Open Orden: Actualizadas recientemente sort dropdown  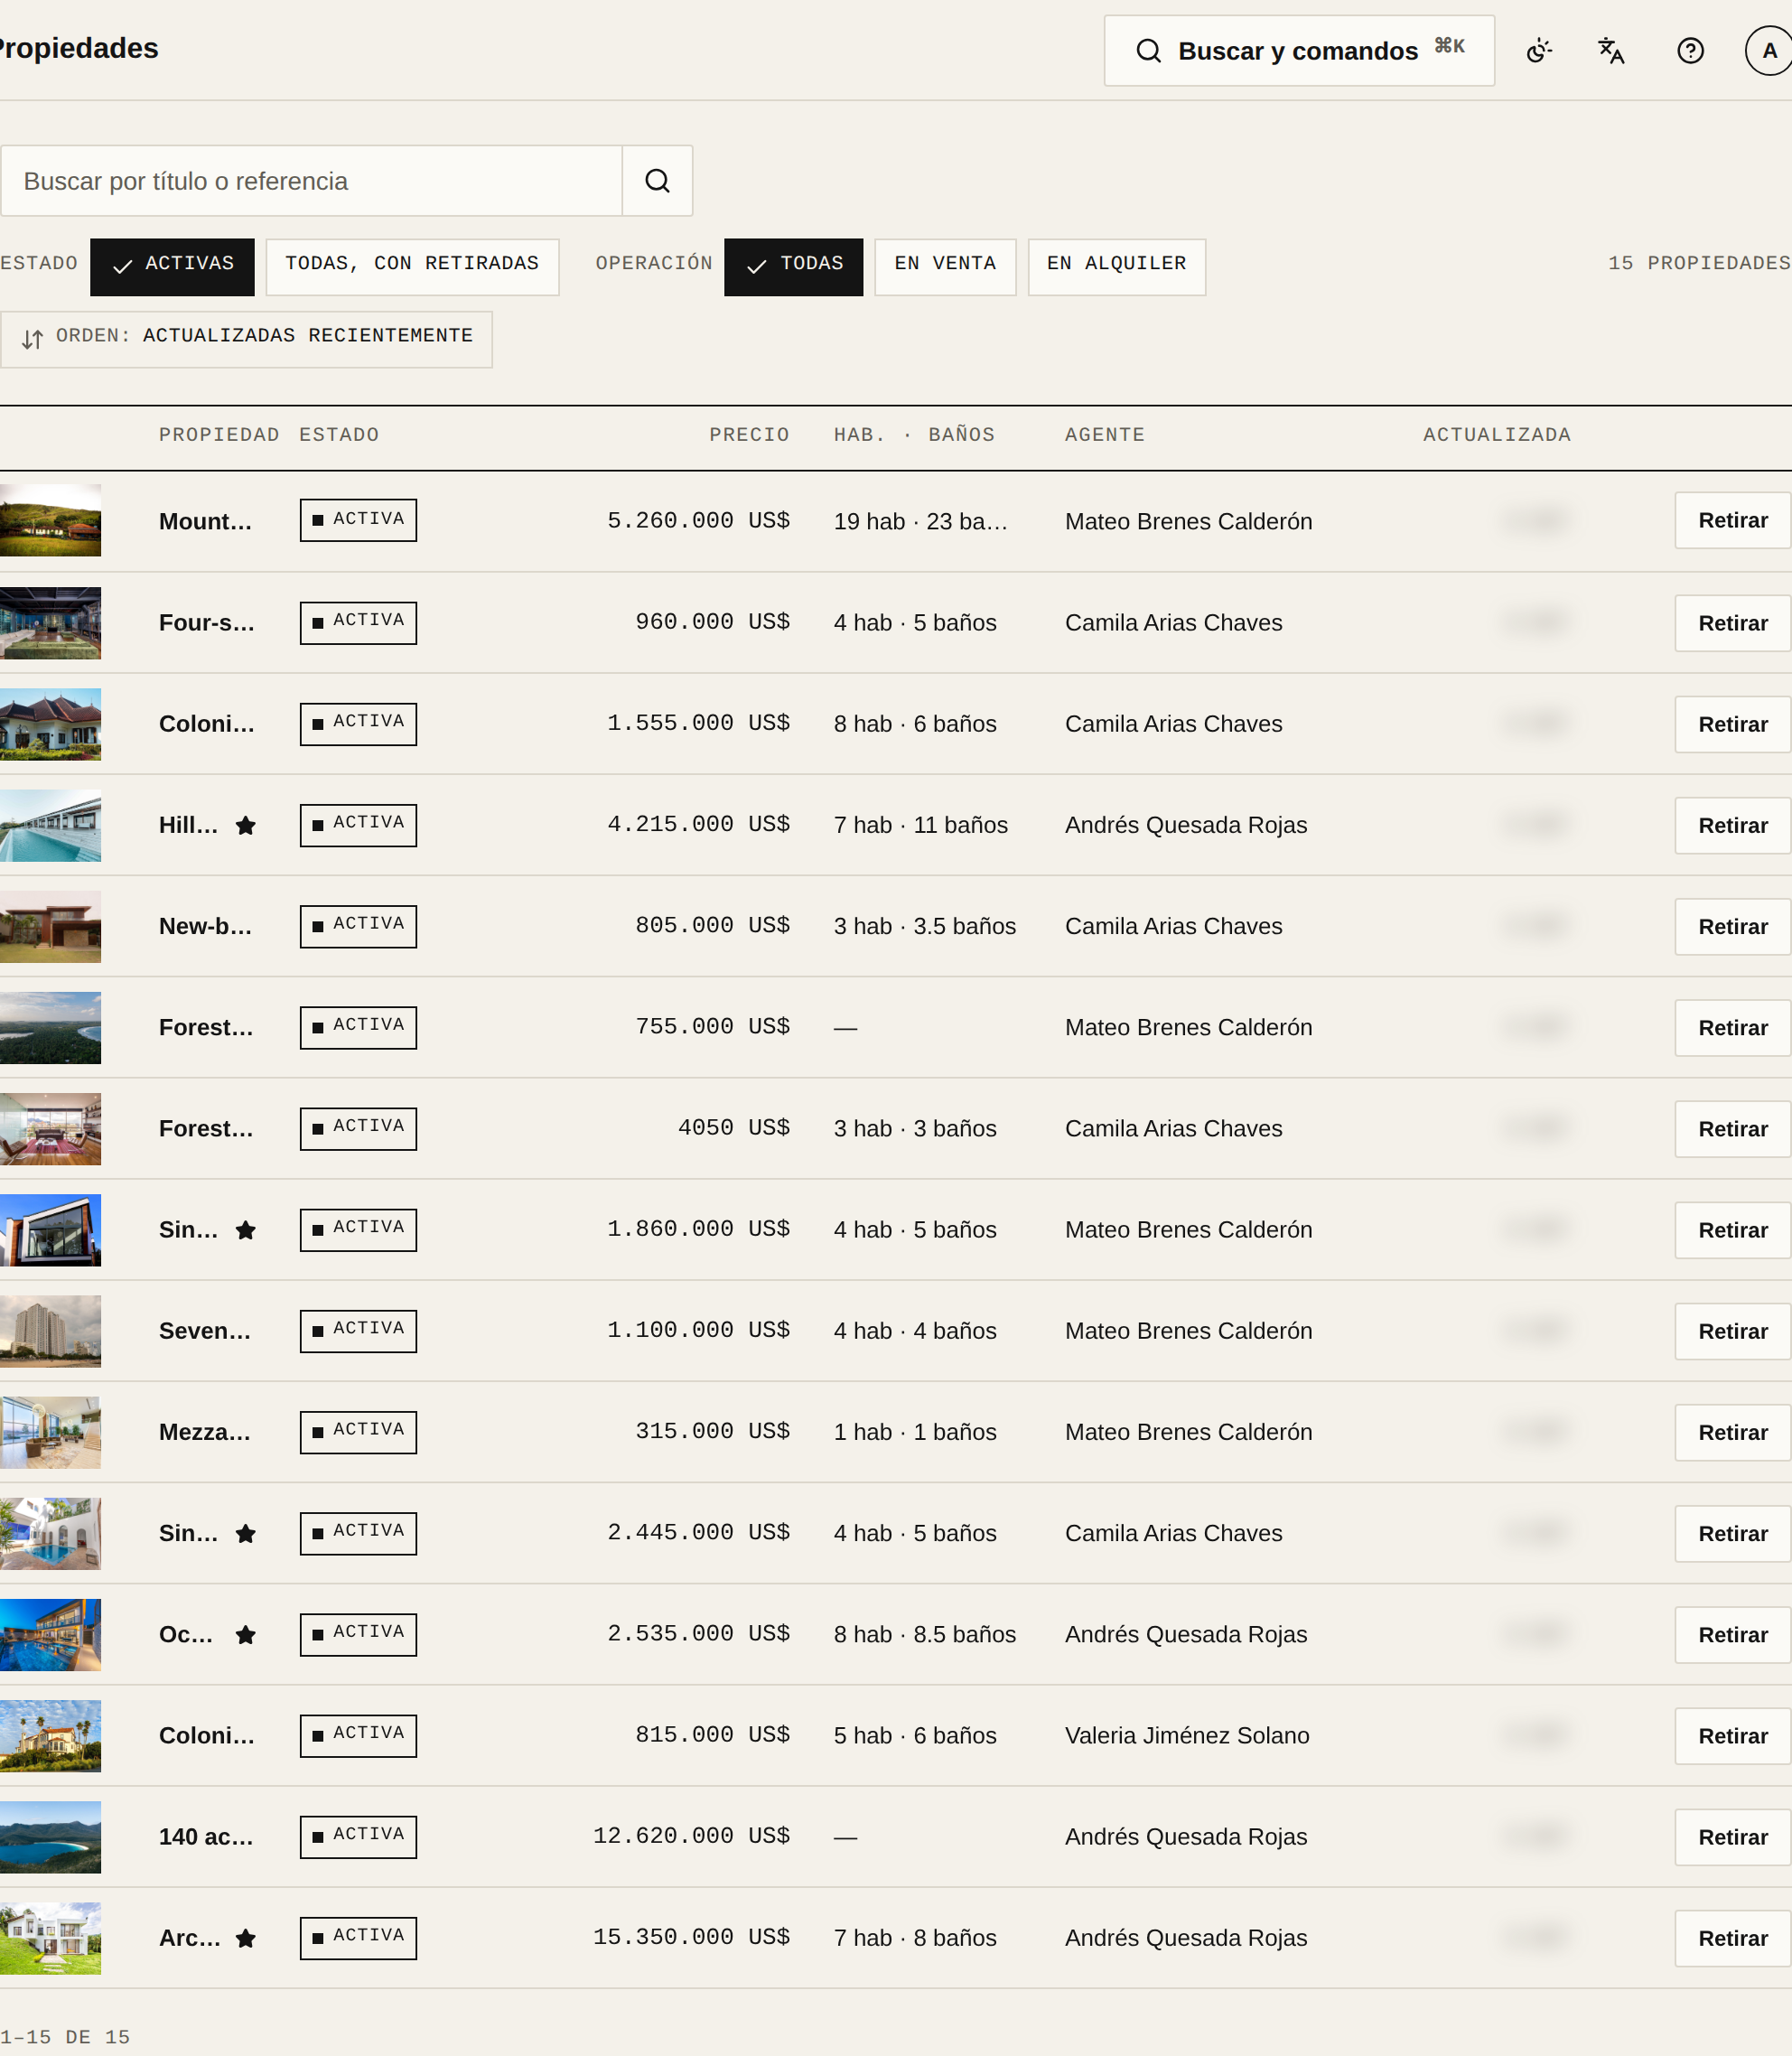point(246,339)
